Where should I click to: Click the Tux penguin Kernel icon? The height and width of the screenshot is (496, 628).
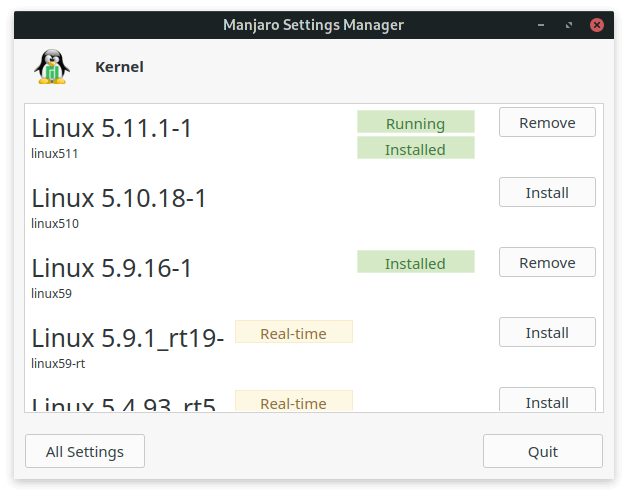click(x=52, y=67)
